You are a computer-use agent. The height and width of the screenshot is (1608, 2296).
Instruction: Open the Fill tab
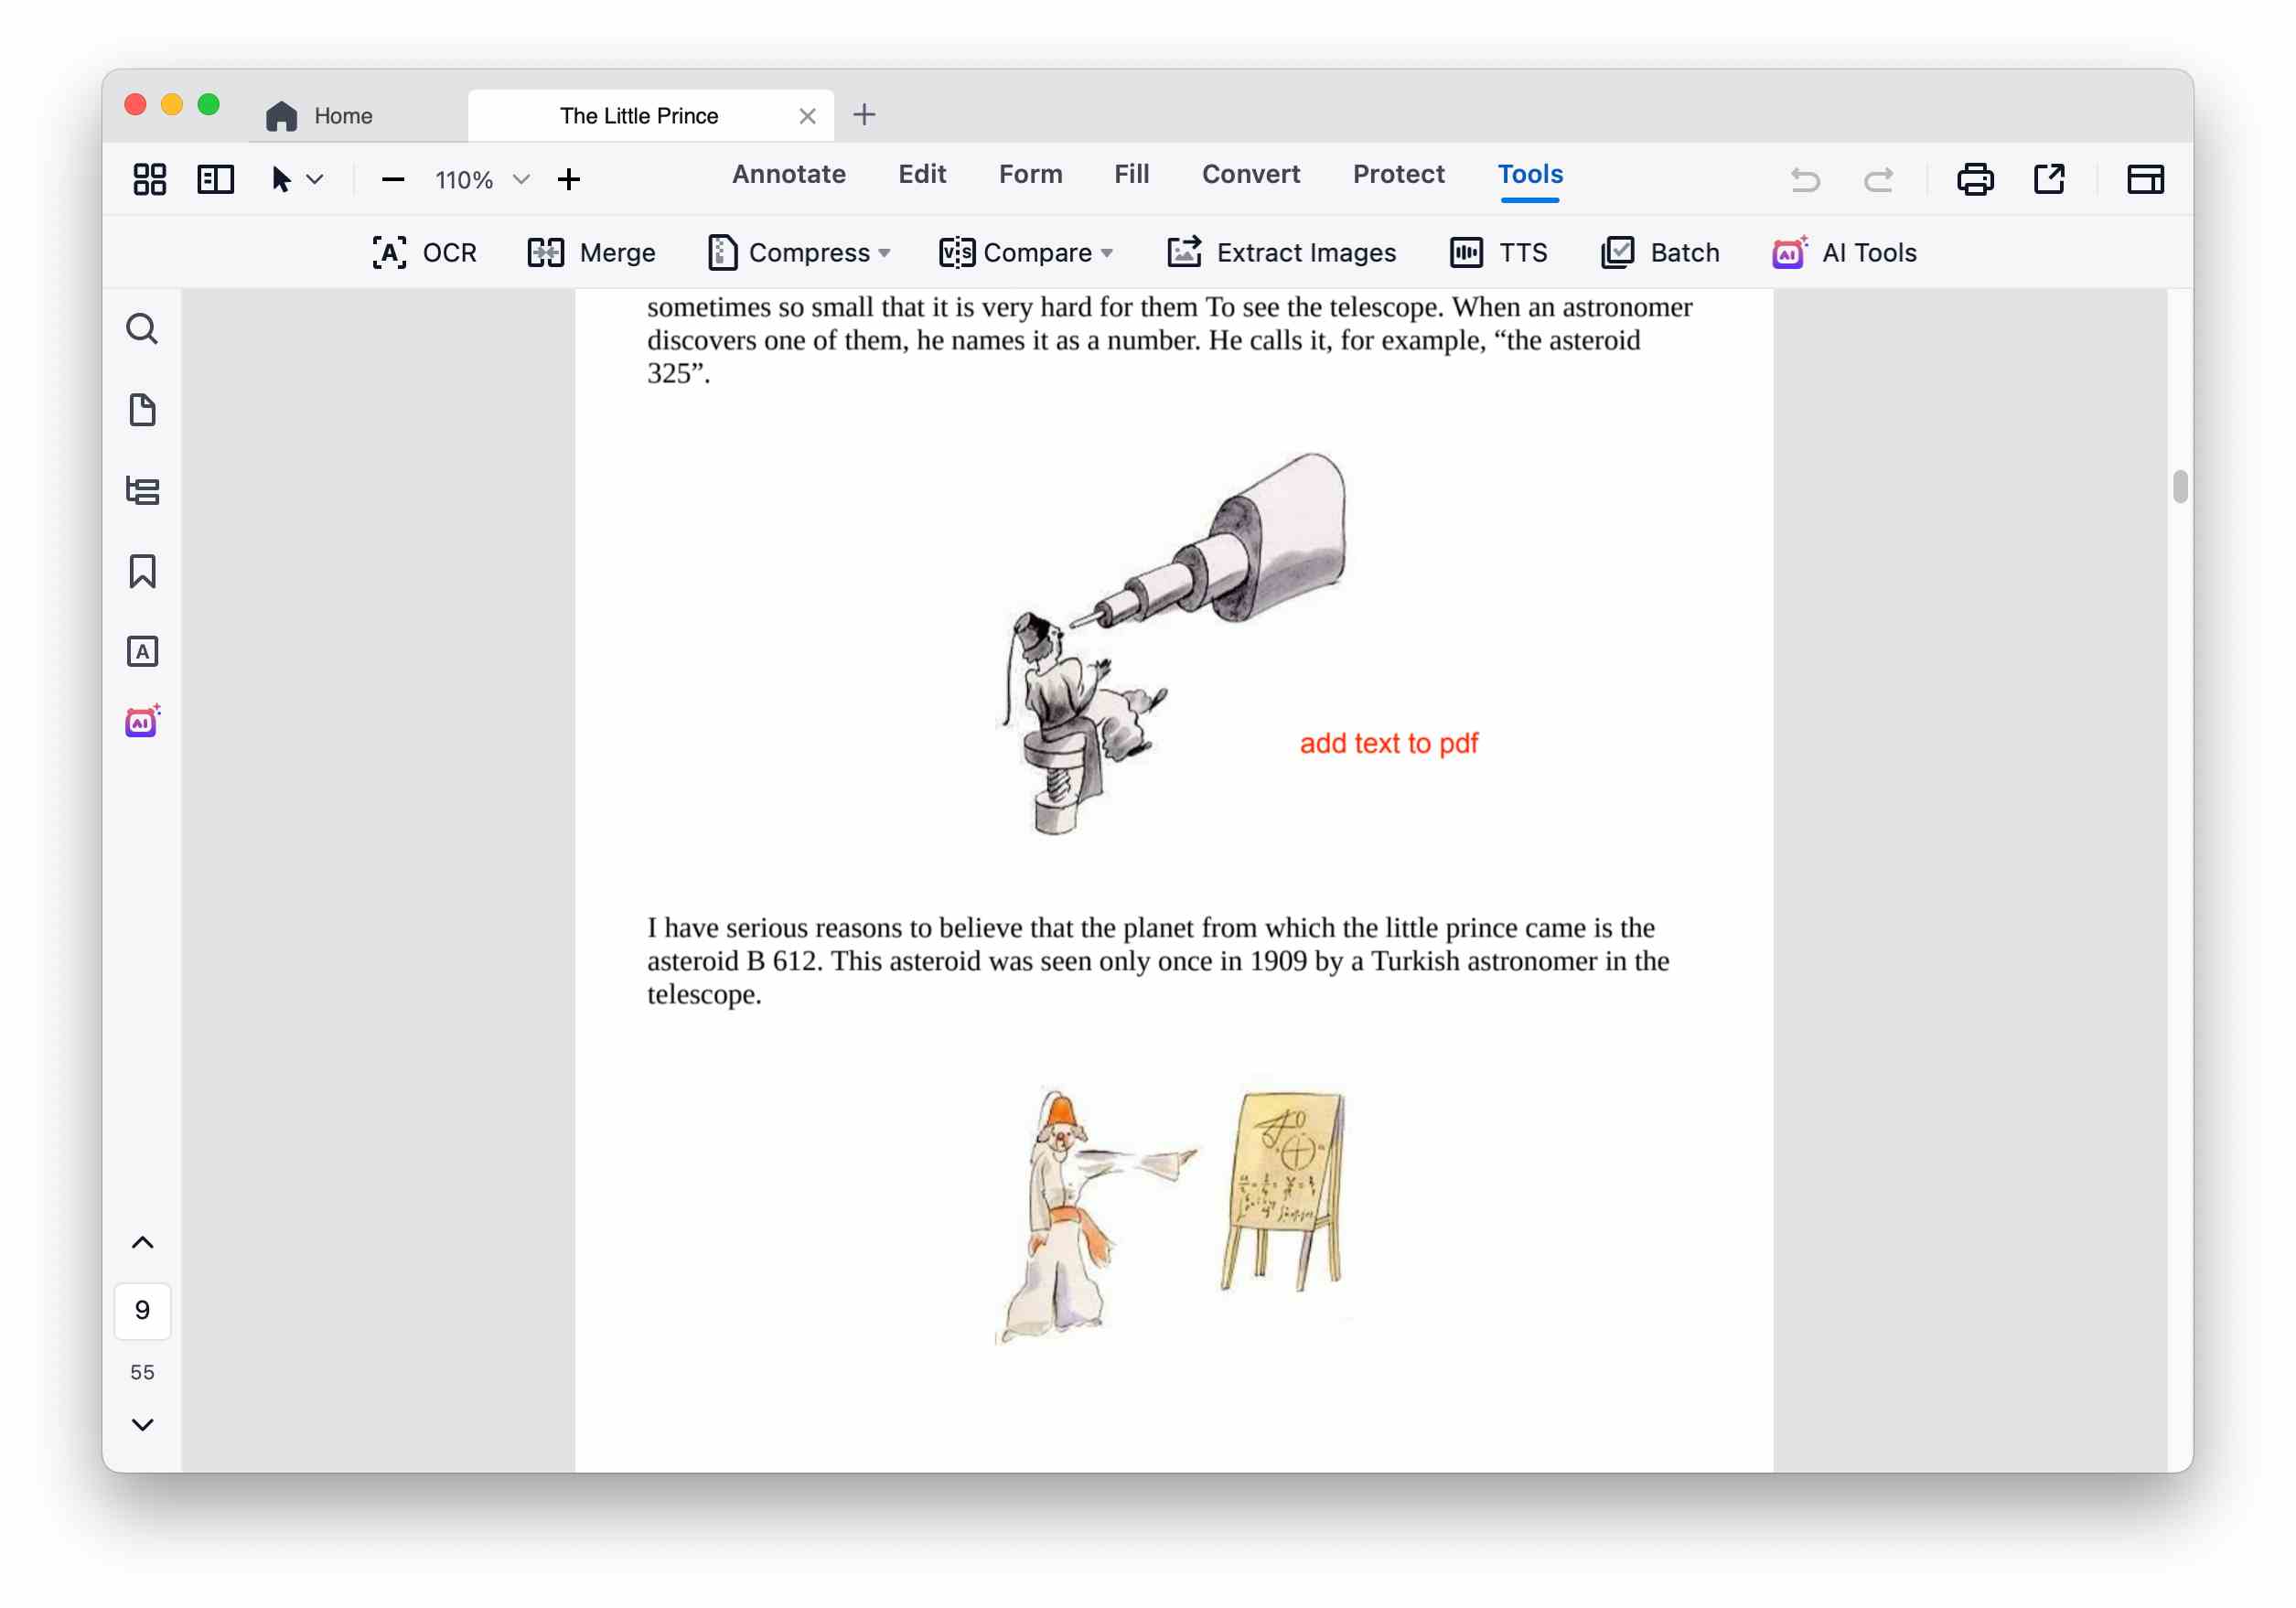coord(1131,174)
